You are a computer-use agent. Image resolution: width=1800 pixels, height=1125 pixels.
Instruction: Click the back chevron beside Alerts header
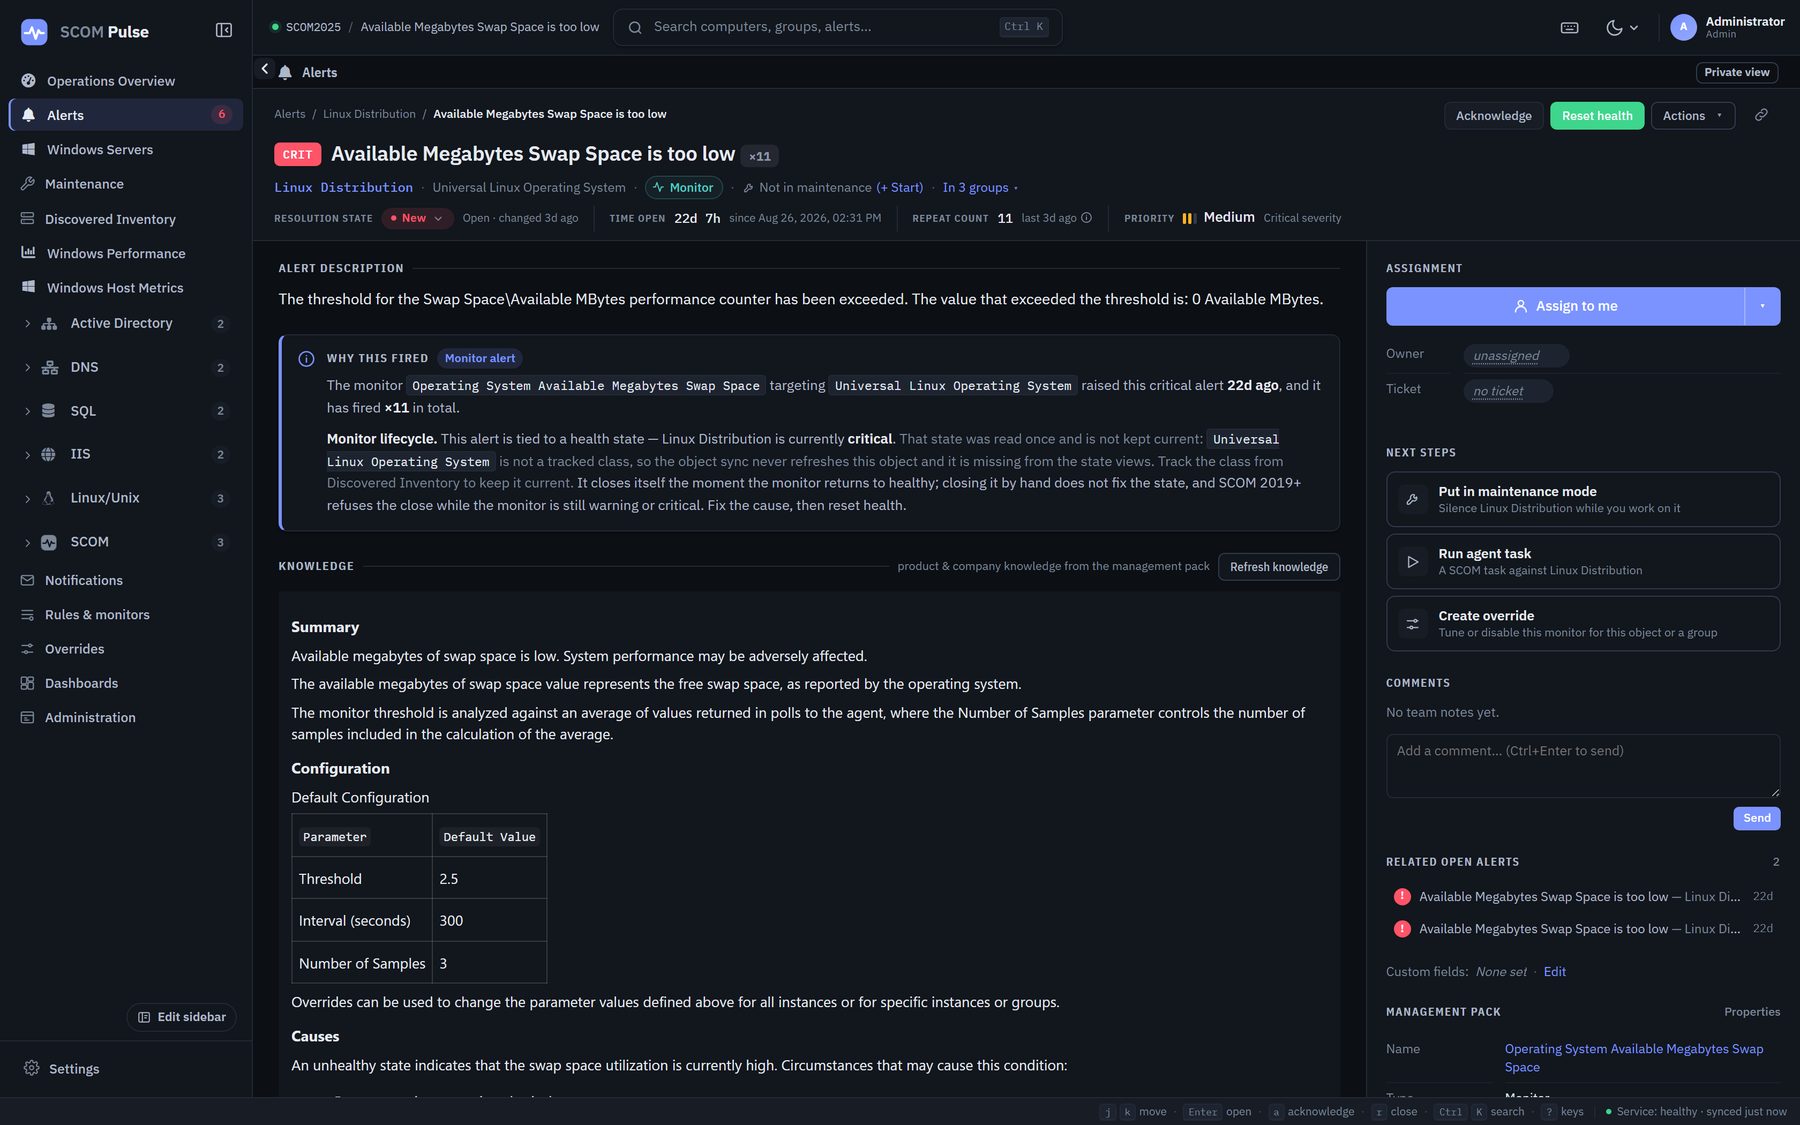264,69
